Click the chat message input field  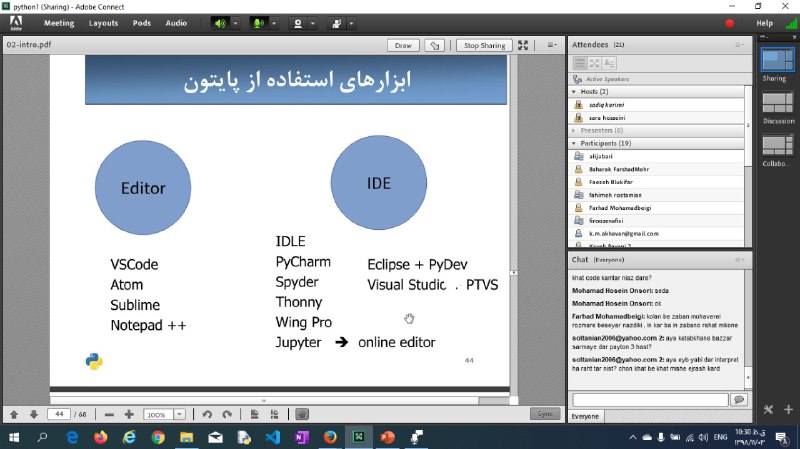pos(650,400)
